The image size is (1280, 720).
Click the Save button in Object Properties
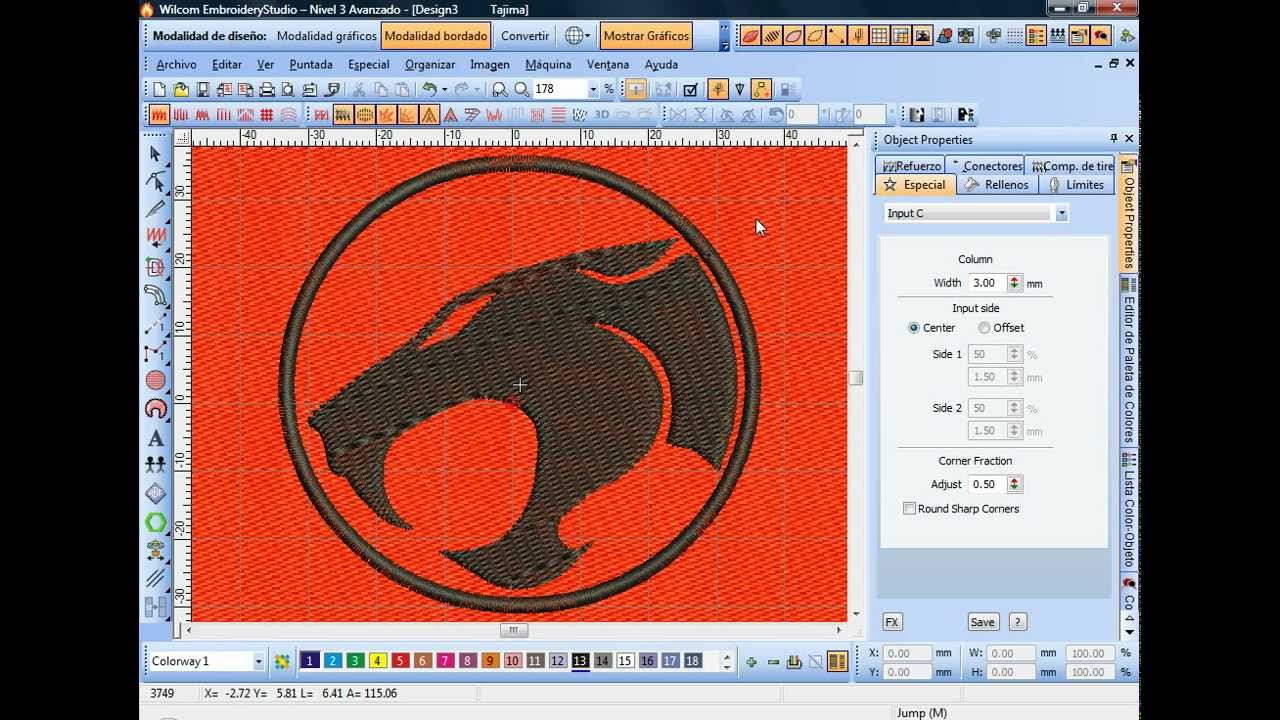[983, 622]
